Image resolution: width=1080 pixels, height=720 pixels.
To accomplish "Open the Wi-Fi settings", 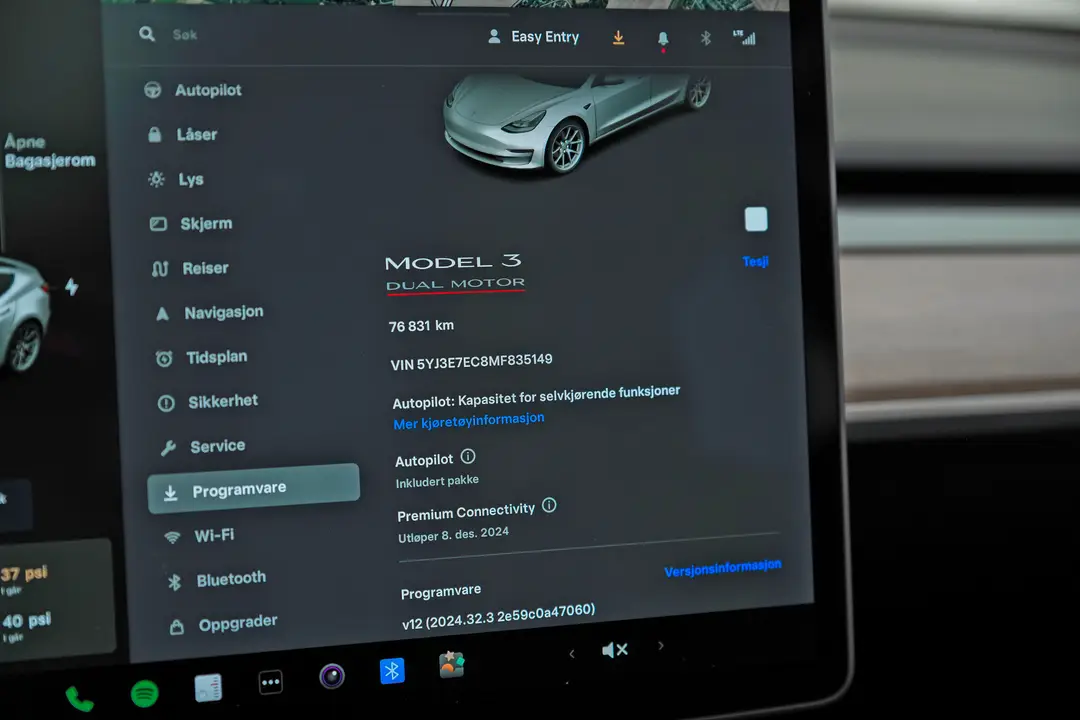I will coord(199,535).
